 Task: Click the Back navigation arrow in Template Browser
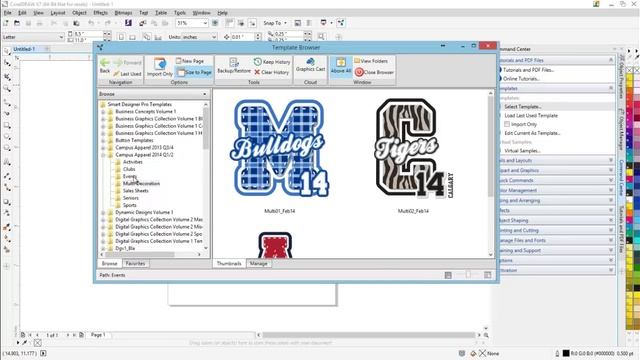point(105,66)
